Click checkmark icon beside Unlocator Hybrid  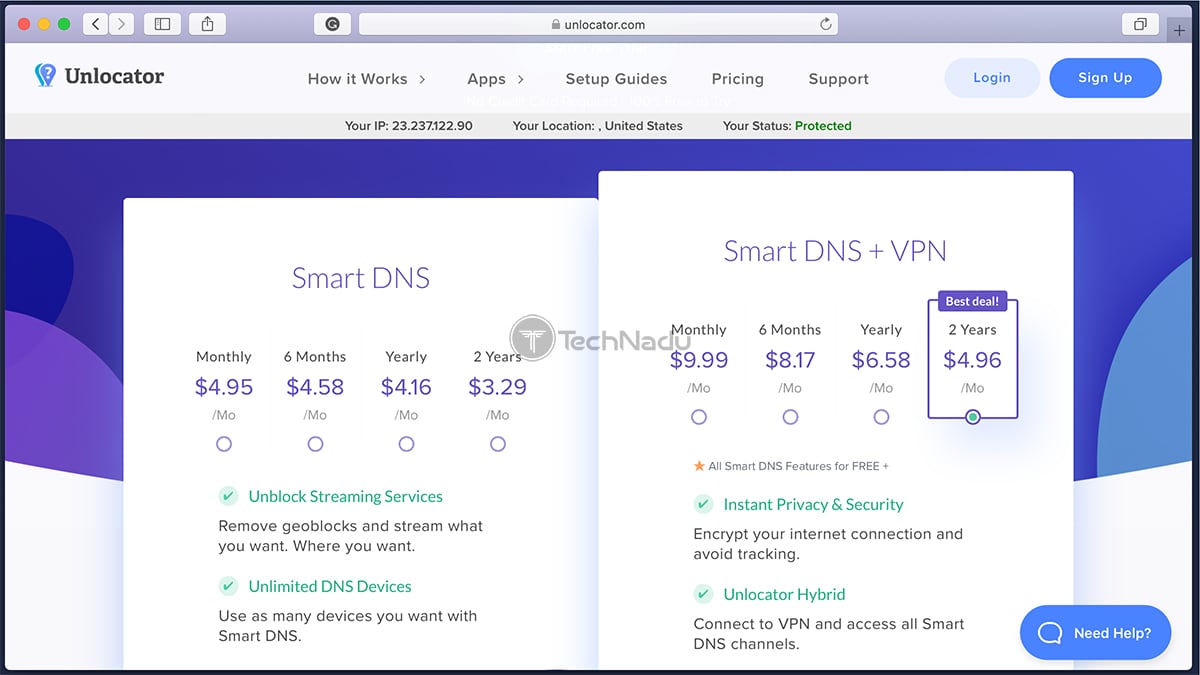[703, 594]
